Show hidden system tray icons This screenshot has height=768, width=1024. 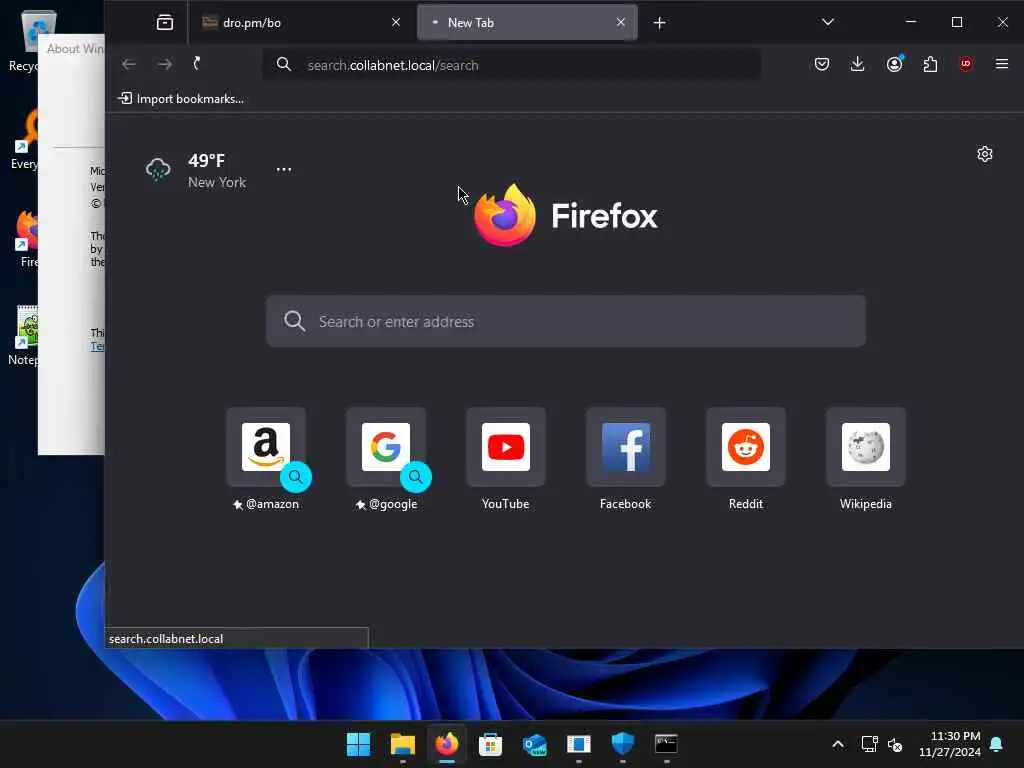[838, 744]
